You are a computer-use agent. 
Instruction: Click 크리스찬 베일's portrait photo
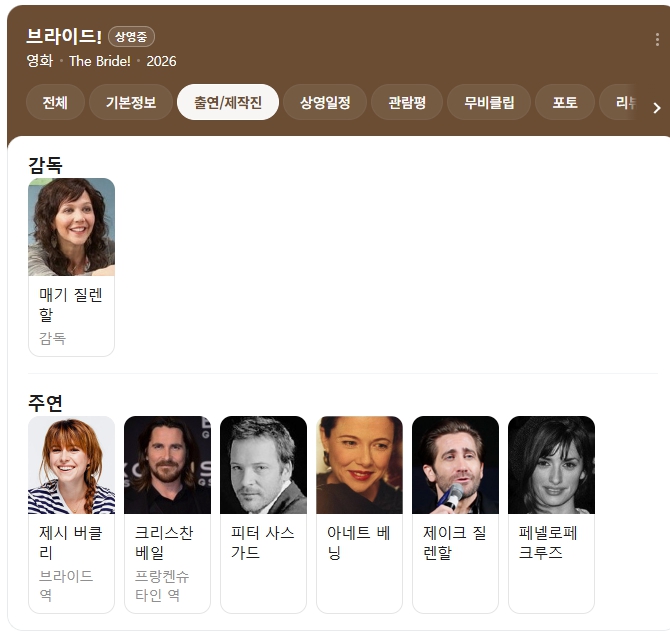click(x=167, y=465)
